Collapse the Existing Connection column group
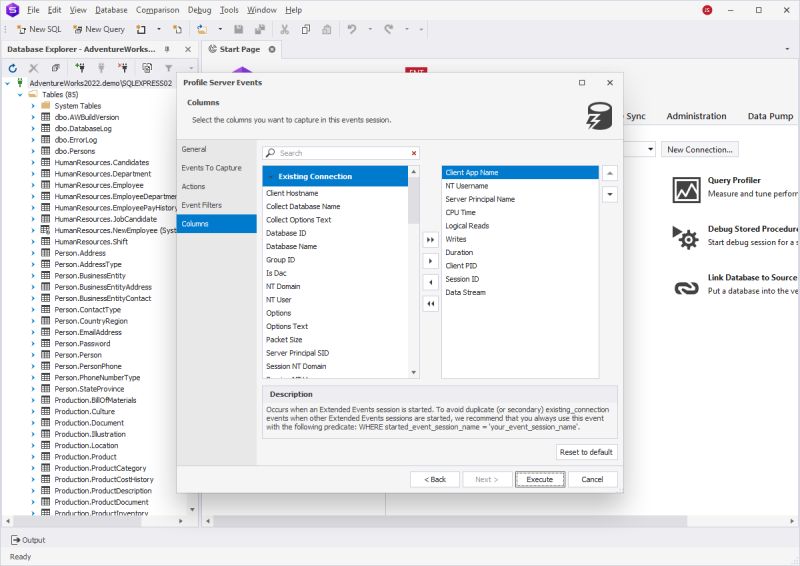The image size is (800, 566). tap(270, 177)
